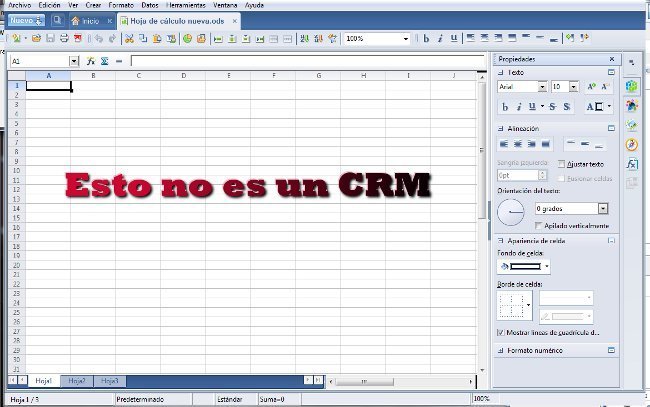Screen dimensions: 650x407
Task: Open the font size 10 dropdown
Action: pos(574,87)
